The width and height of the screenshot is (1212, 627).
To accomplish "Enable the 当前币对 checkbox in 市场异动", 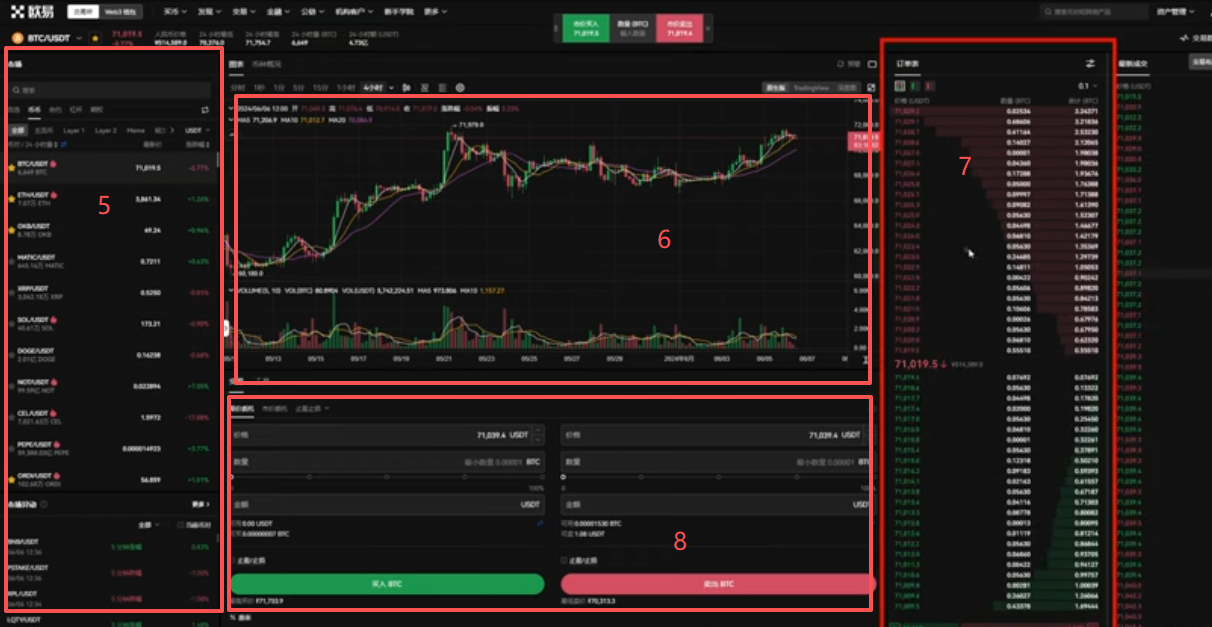I will click(x=180, y=525).
